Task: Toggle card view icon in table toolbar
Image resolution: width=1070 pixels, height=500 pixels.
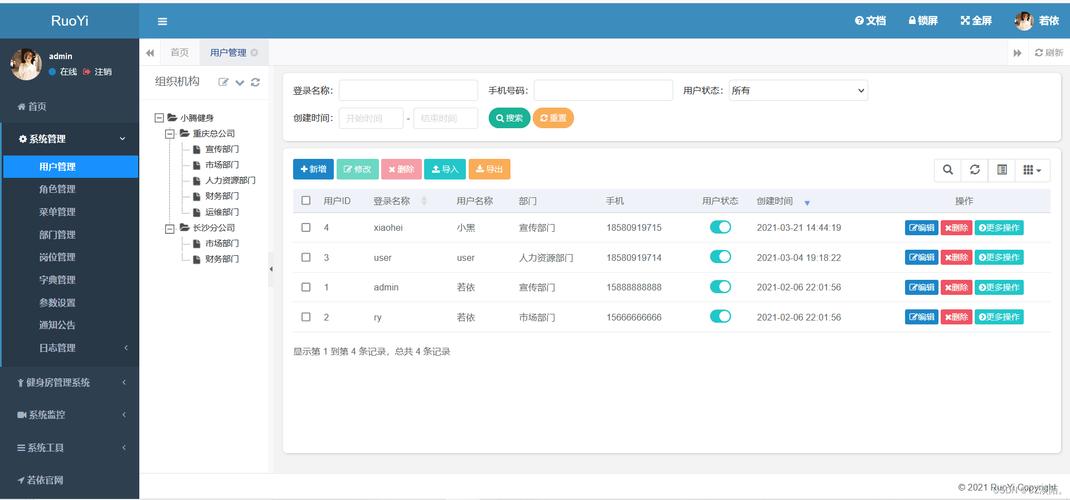Action: pyautogui.click(x=1002, y=170)
